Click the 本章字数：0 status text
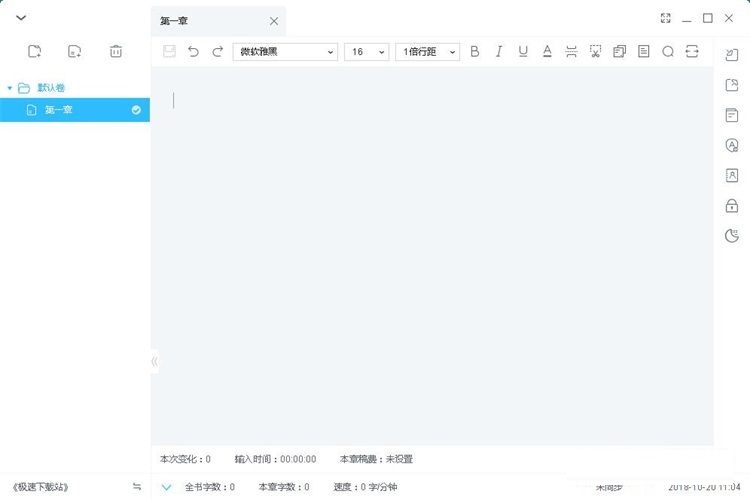Screen dimensions: 750x500 pos(284,487)
